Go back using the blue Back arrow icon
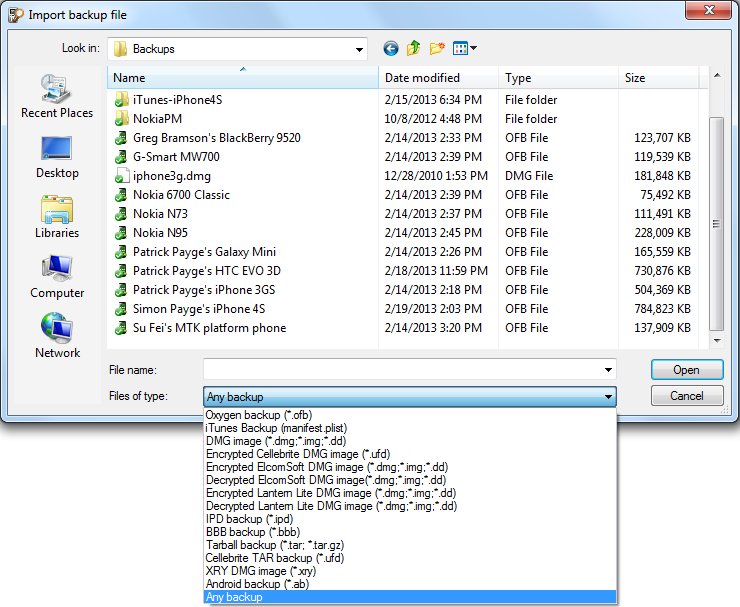Viewport: 740px width, 607px height. (x=391, y=48)
